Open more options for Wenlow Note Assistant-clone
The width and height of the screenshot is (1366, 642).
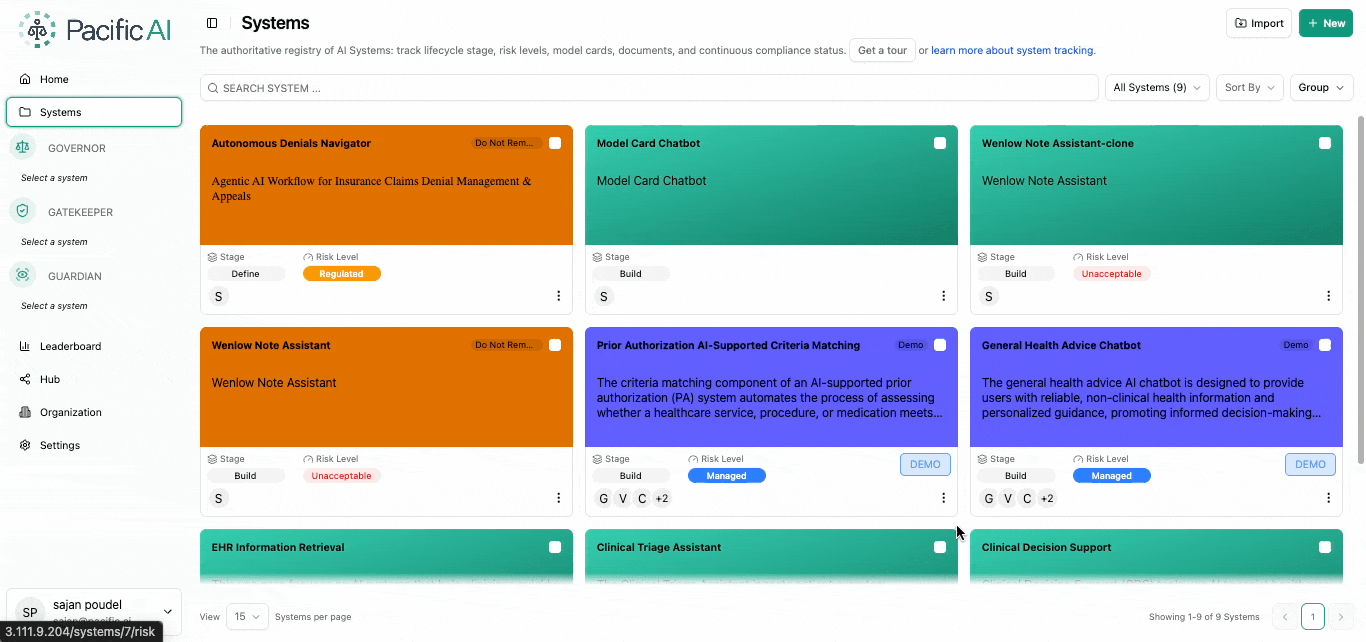pos(1328,296)
